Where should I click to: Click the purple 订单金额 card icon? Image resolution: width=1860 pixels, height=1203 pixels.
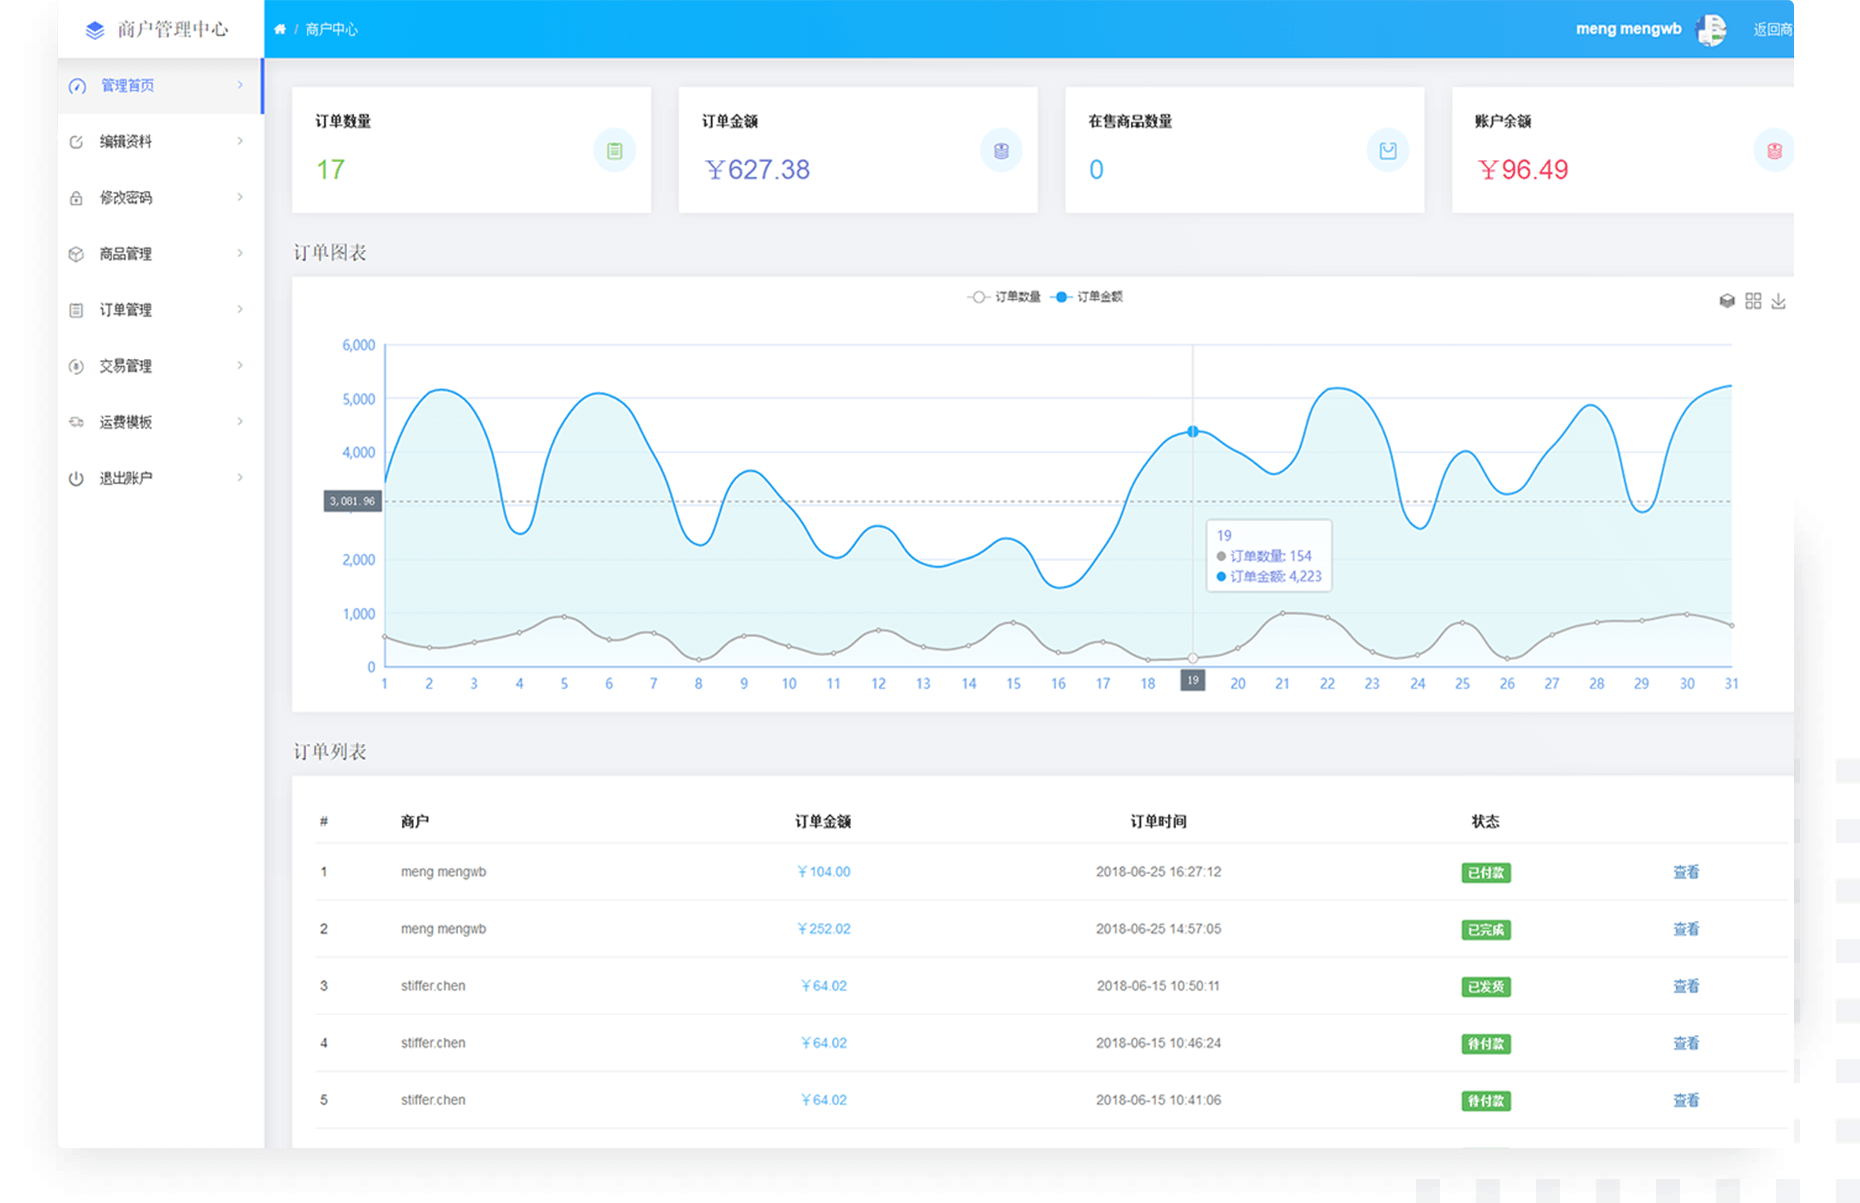tap(1001, 151)
